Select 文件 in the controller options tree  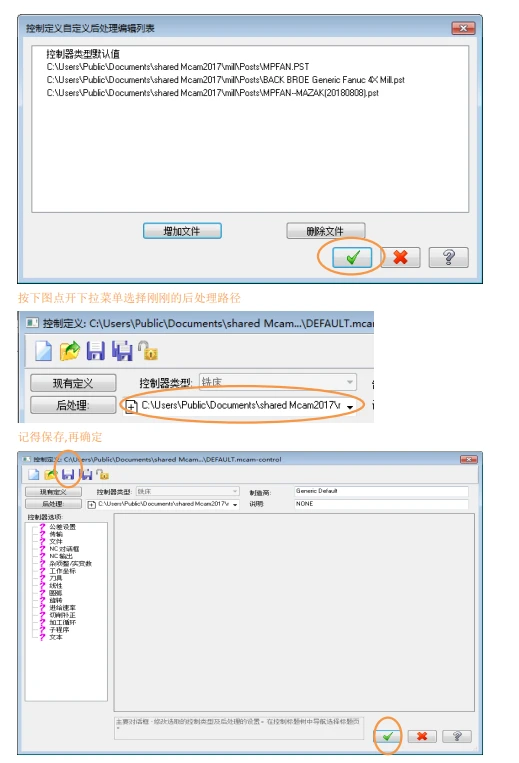56,542
